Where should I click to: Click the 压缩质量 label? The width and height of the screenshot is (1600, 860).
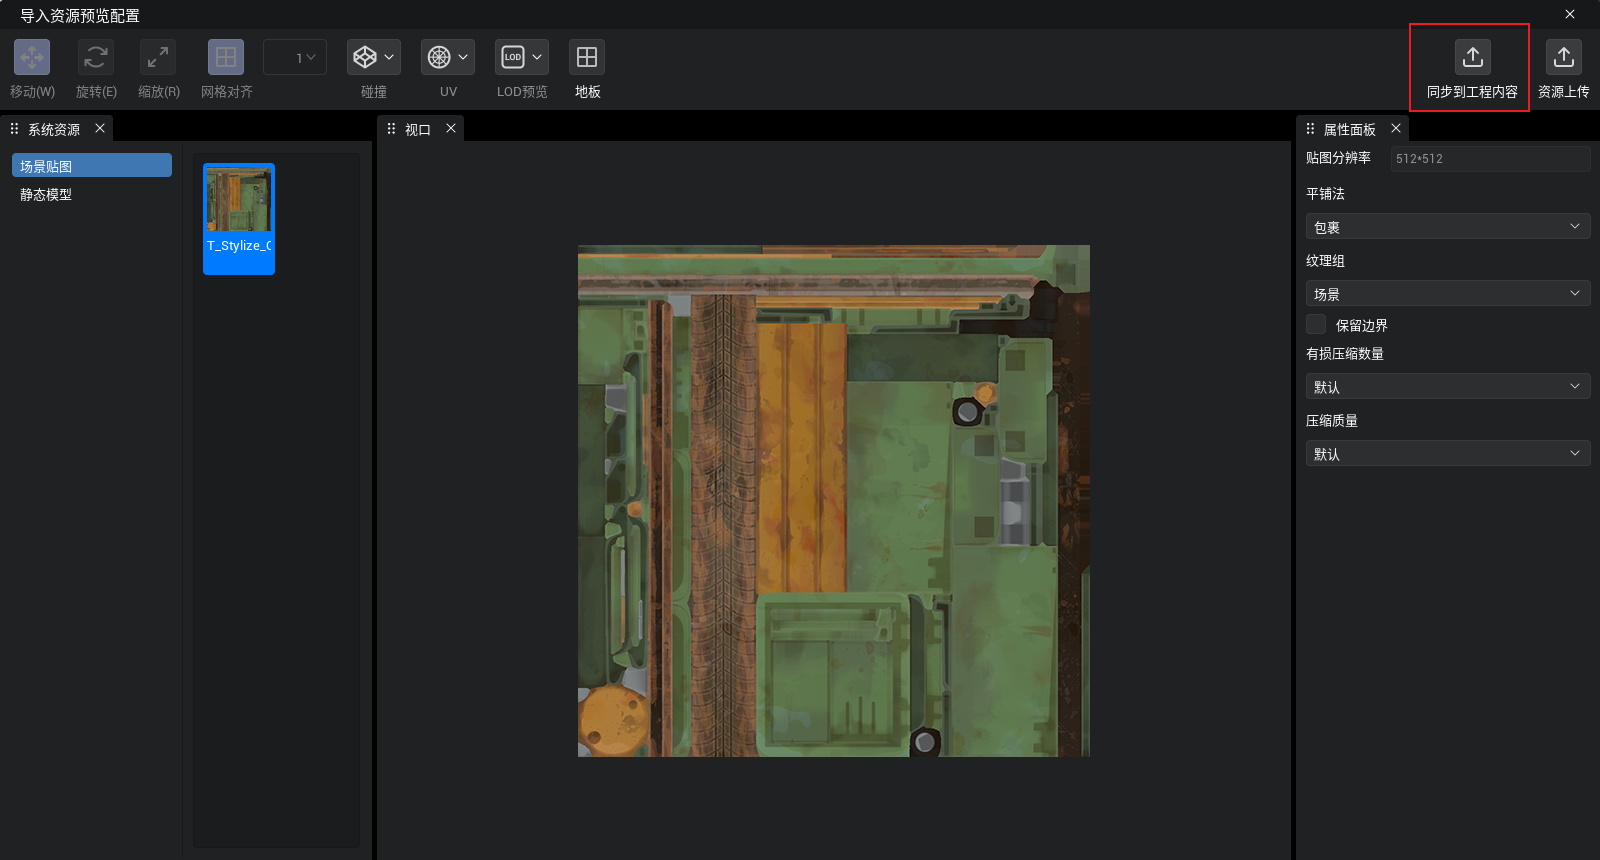[1332, 420]
